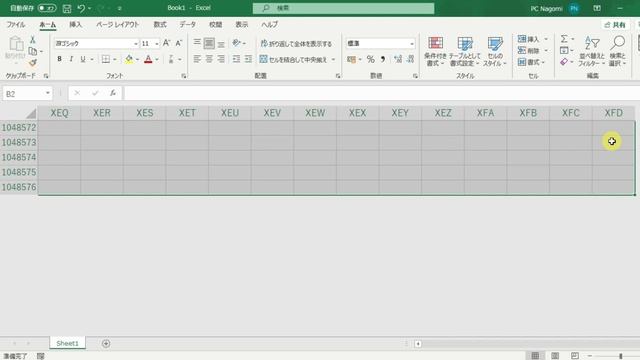Toggle Bottom Align vertical alignment
The image size is (640, 360).
pyautogui.click(x=221, y=43)
